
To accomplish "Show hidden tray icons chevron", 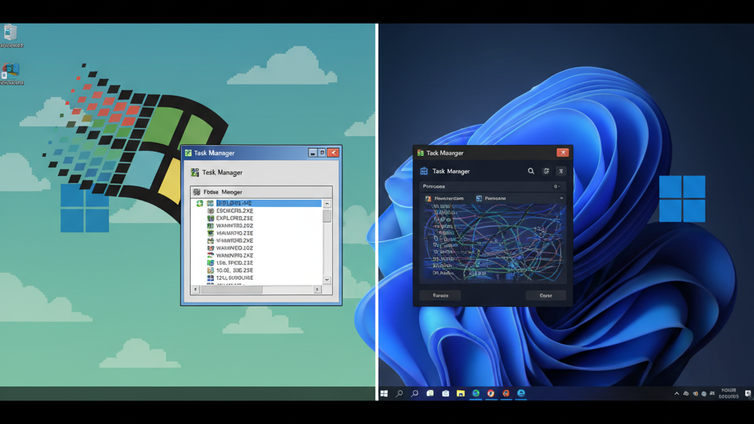I will [x=677, y=394].
